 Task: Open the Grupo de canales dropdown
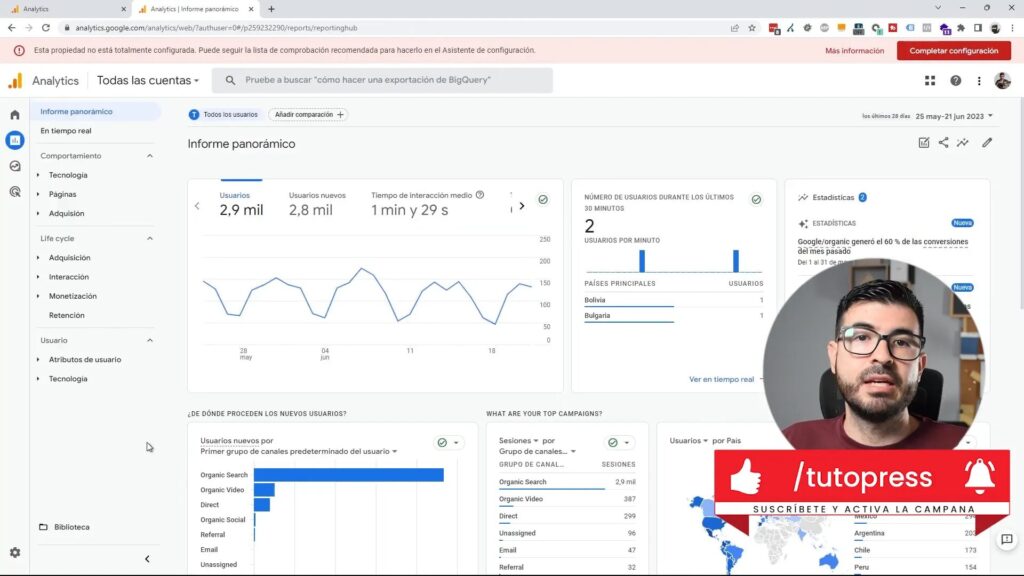537,451
